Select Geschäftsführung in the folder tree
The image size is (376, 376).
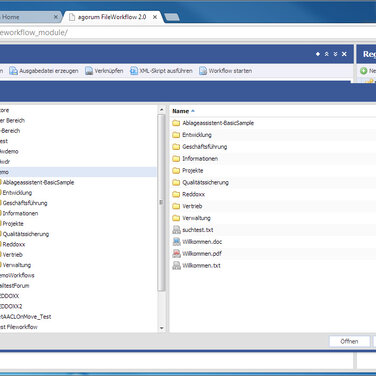point(25,203)
